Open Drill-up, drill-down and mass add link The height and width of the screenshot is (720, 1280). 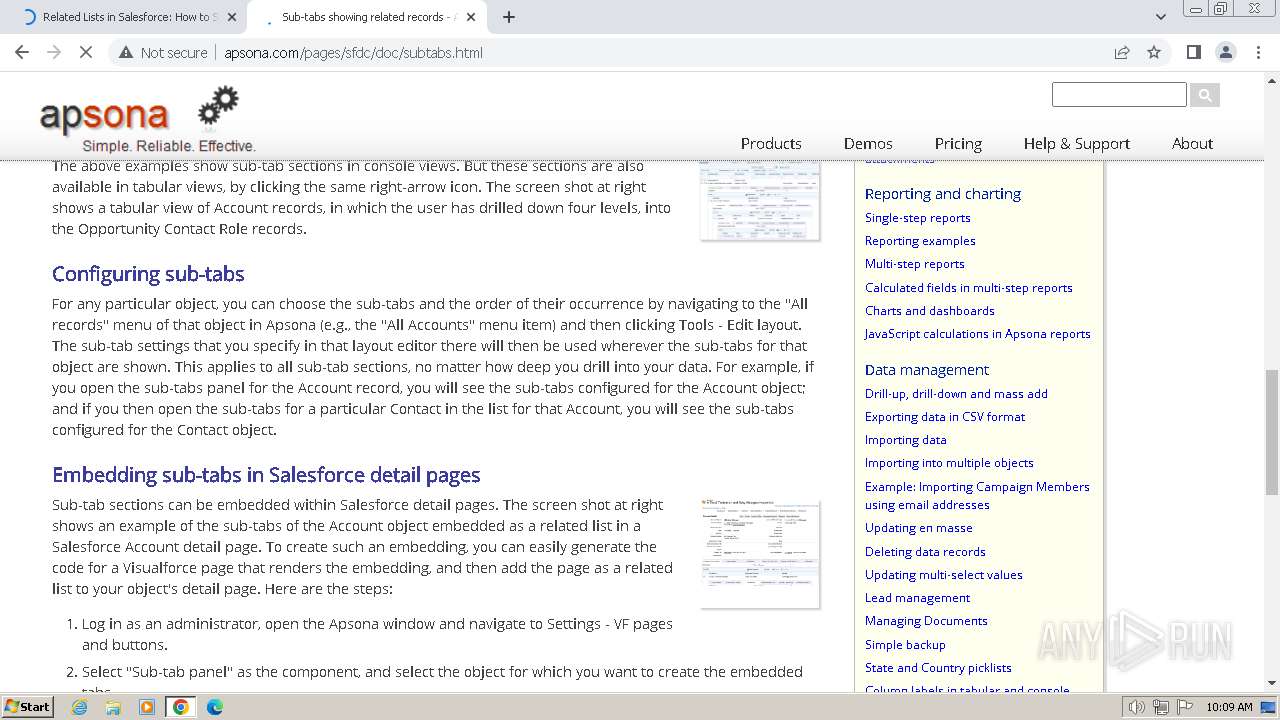click(x=956, y=393)
